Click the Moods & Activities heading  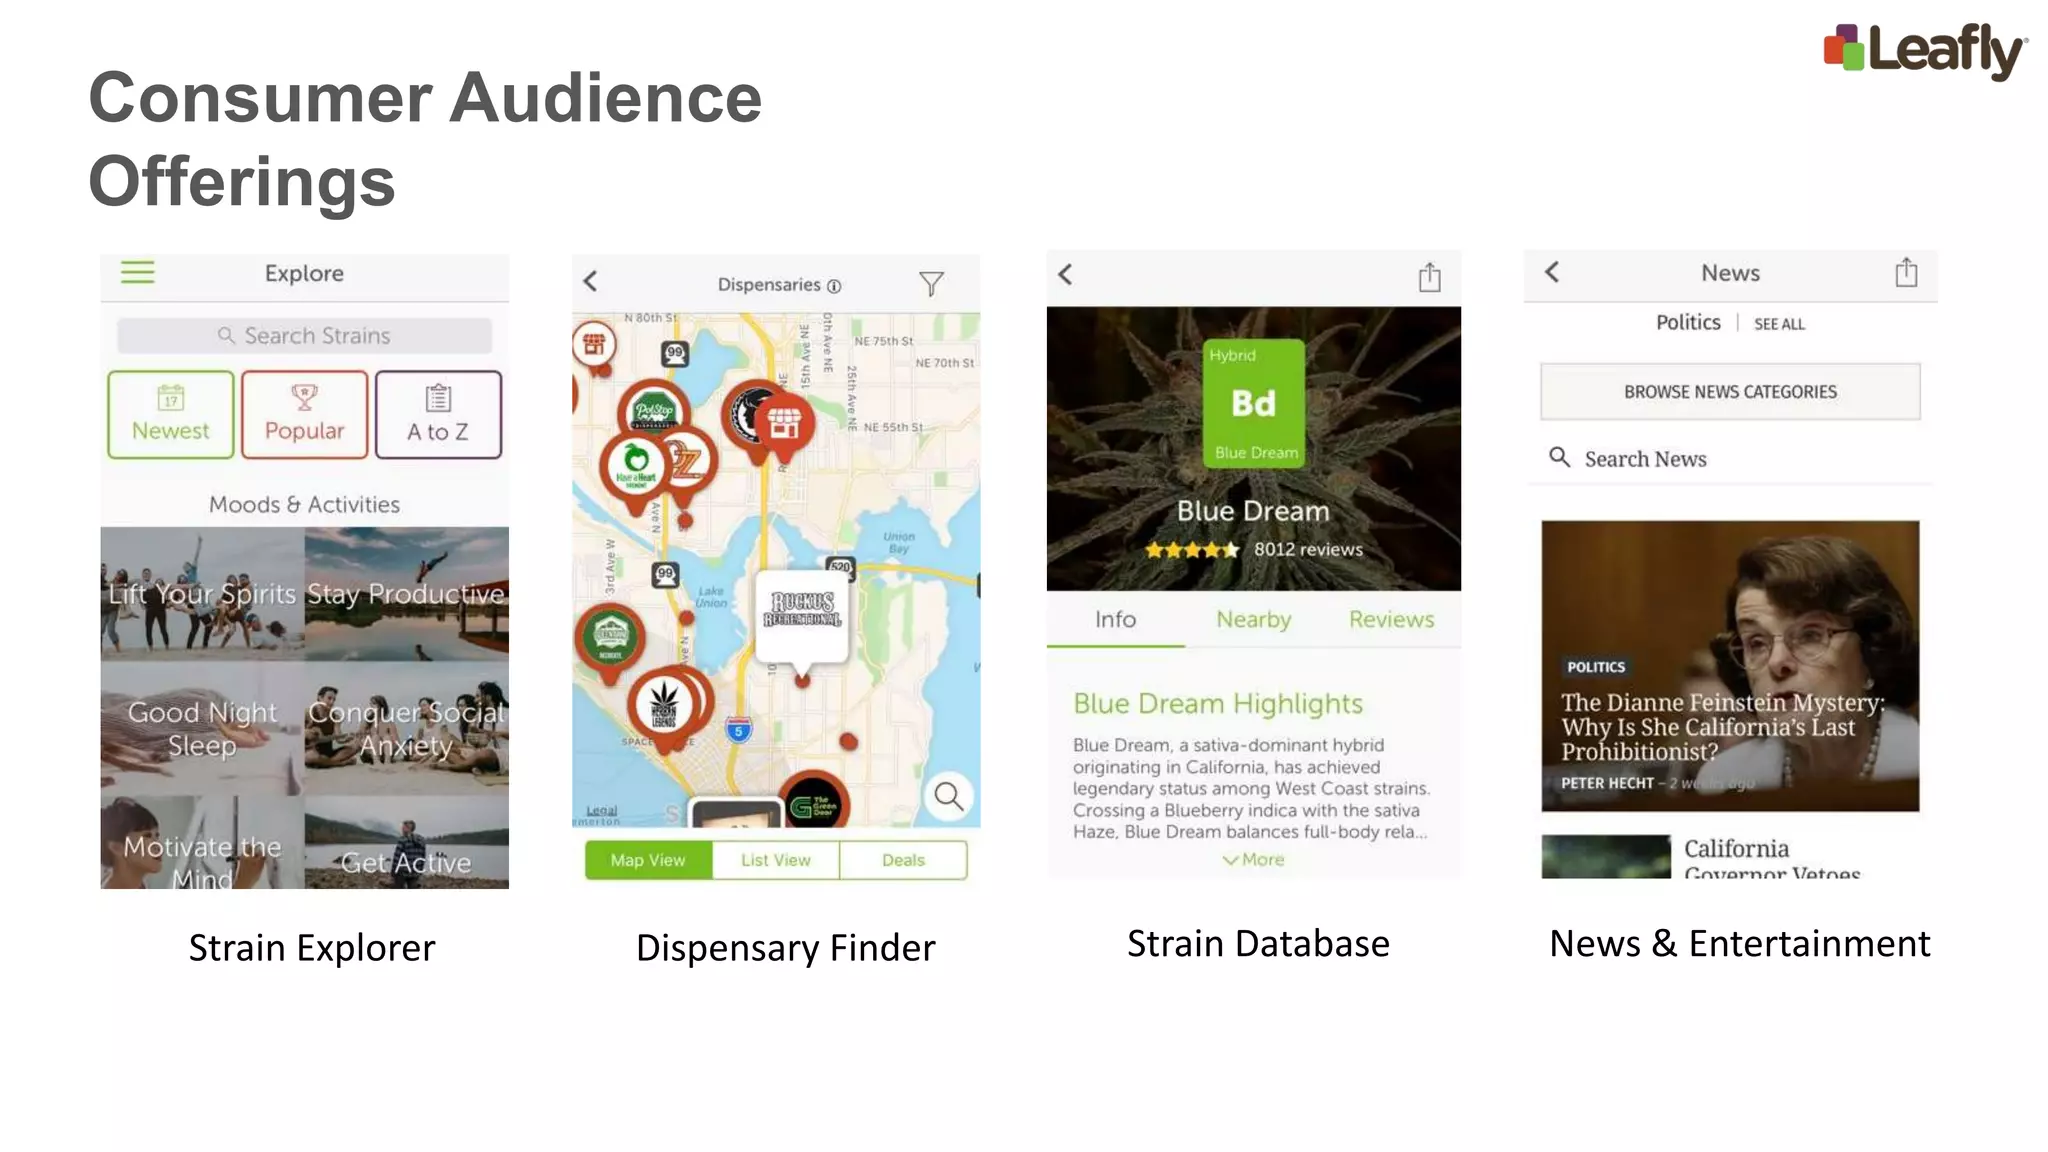(304, 505)
